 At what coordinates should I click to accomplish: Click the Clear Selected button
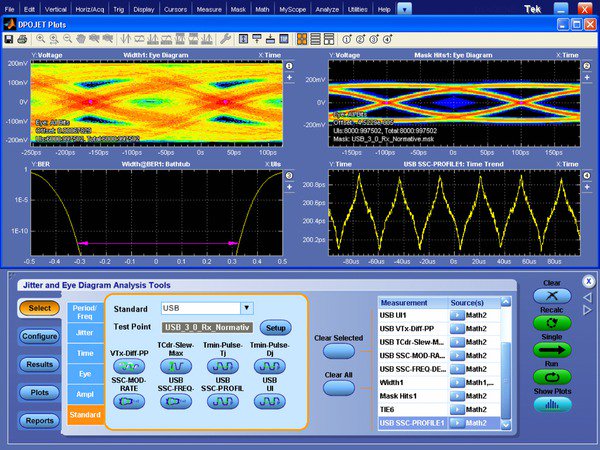[338, 352]
